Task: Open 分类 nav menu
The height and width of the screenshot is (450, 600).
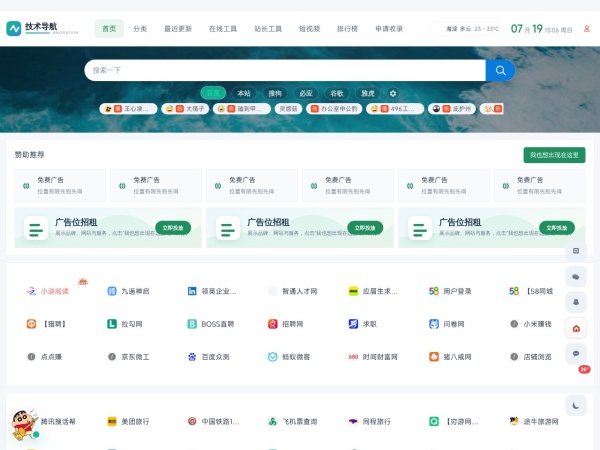Action: 140,29
